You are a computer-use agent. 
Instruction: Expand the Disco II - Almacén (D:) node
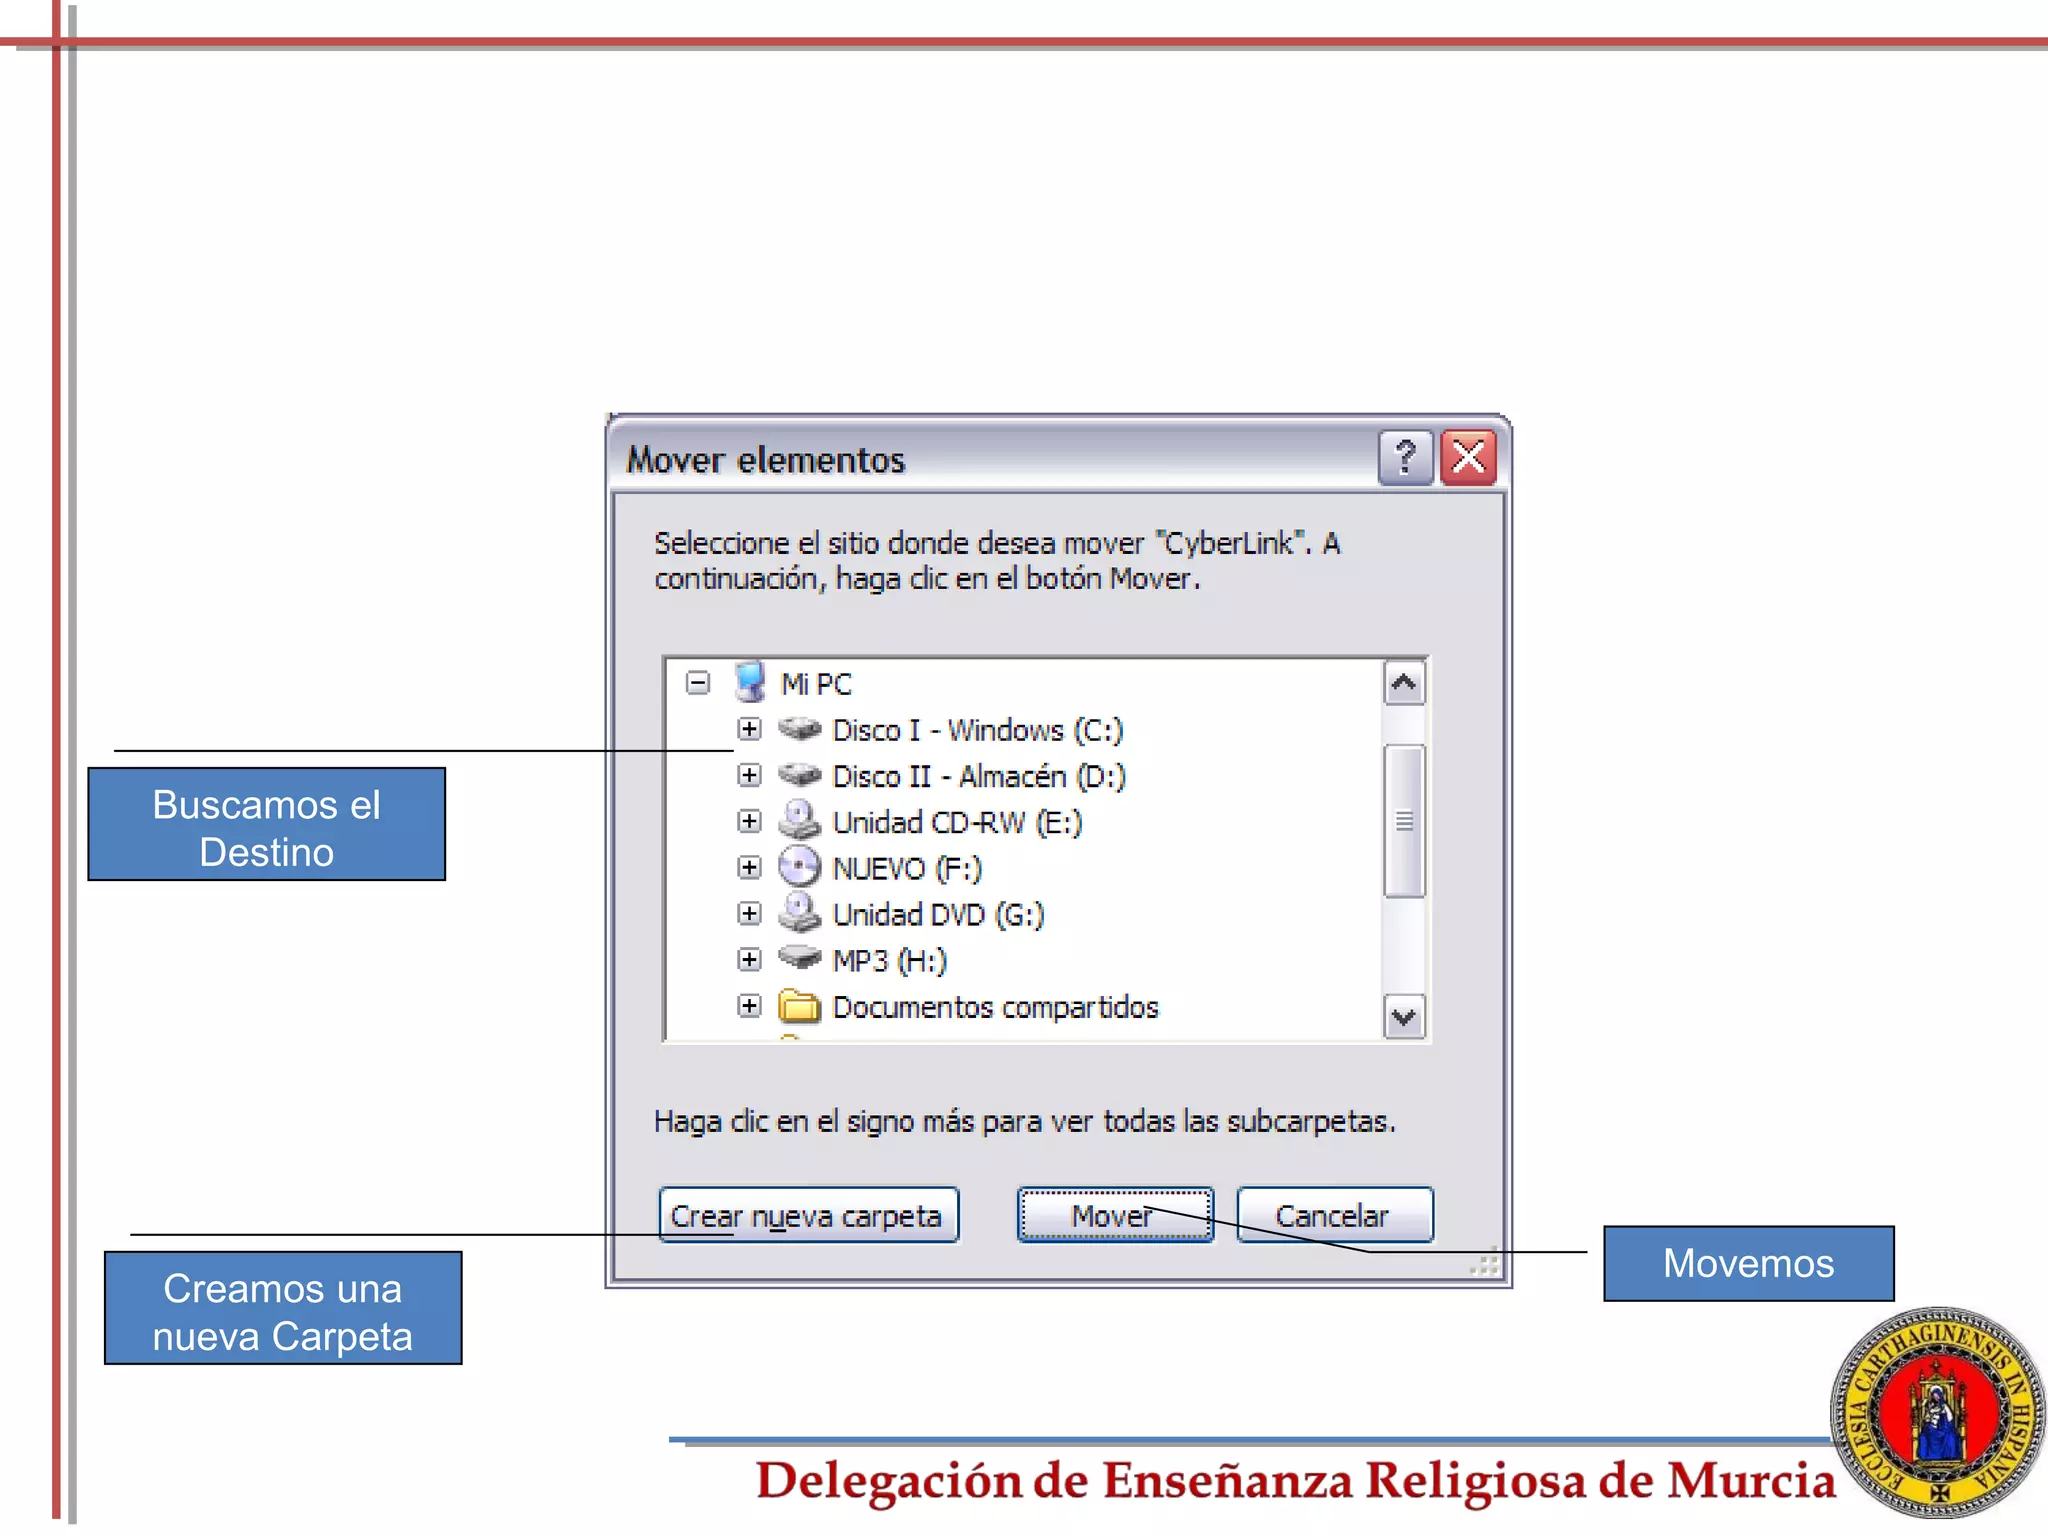coord(749,775)
